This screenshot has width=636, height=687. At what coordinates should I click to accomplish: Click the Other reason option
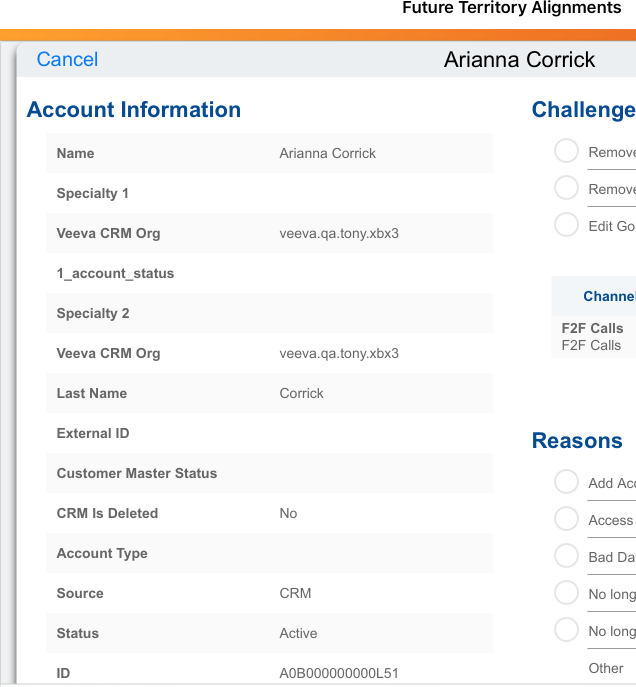[x=606, y=667]
